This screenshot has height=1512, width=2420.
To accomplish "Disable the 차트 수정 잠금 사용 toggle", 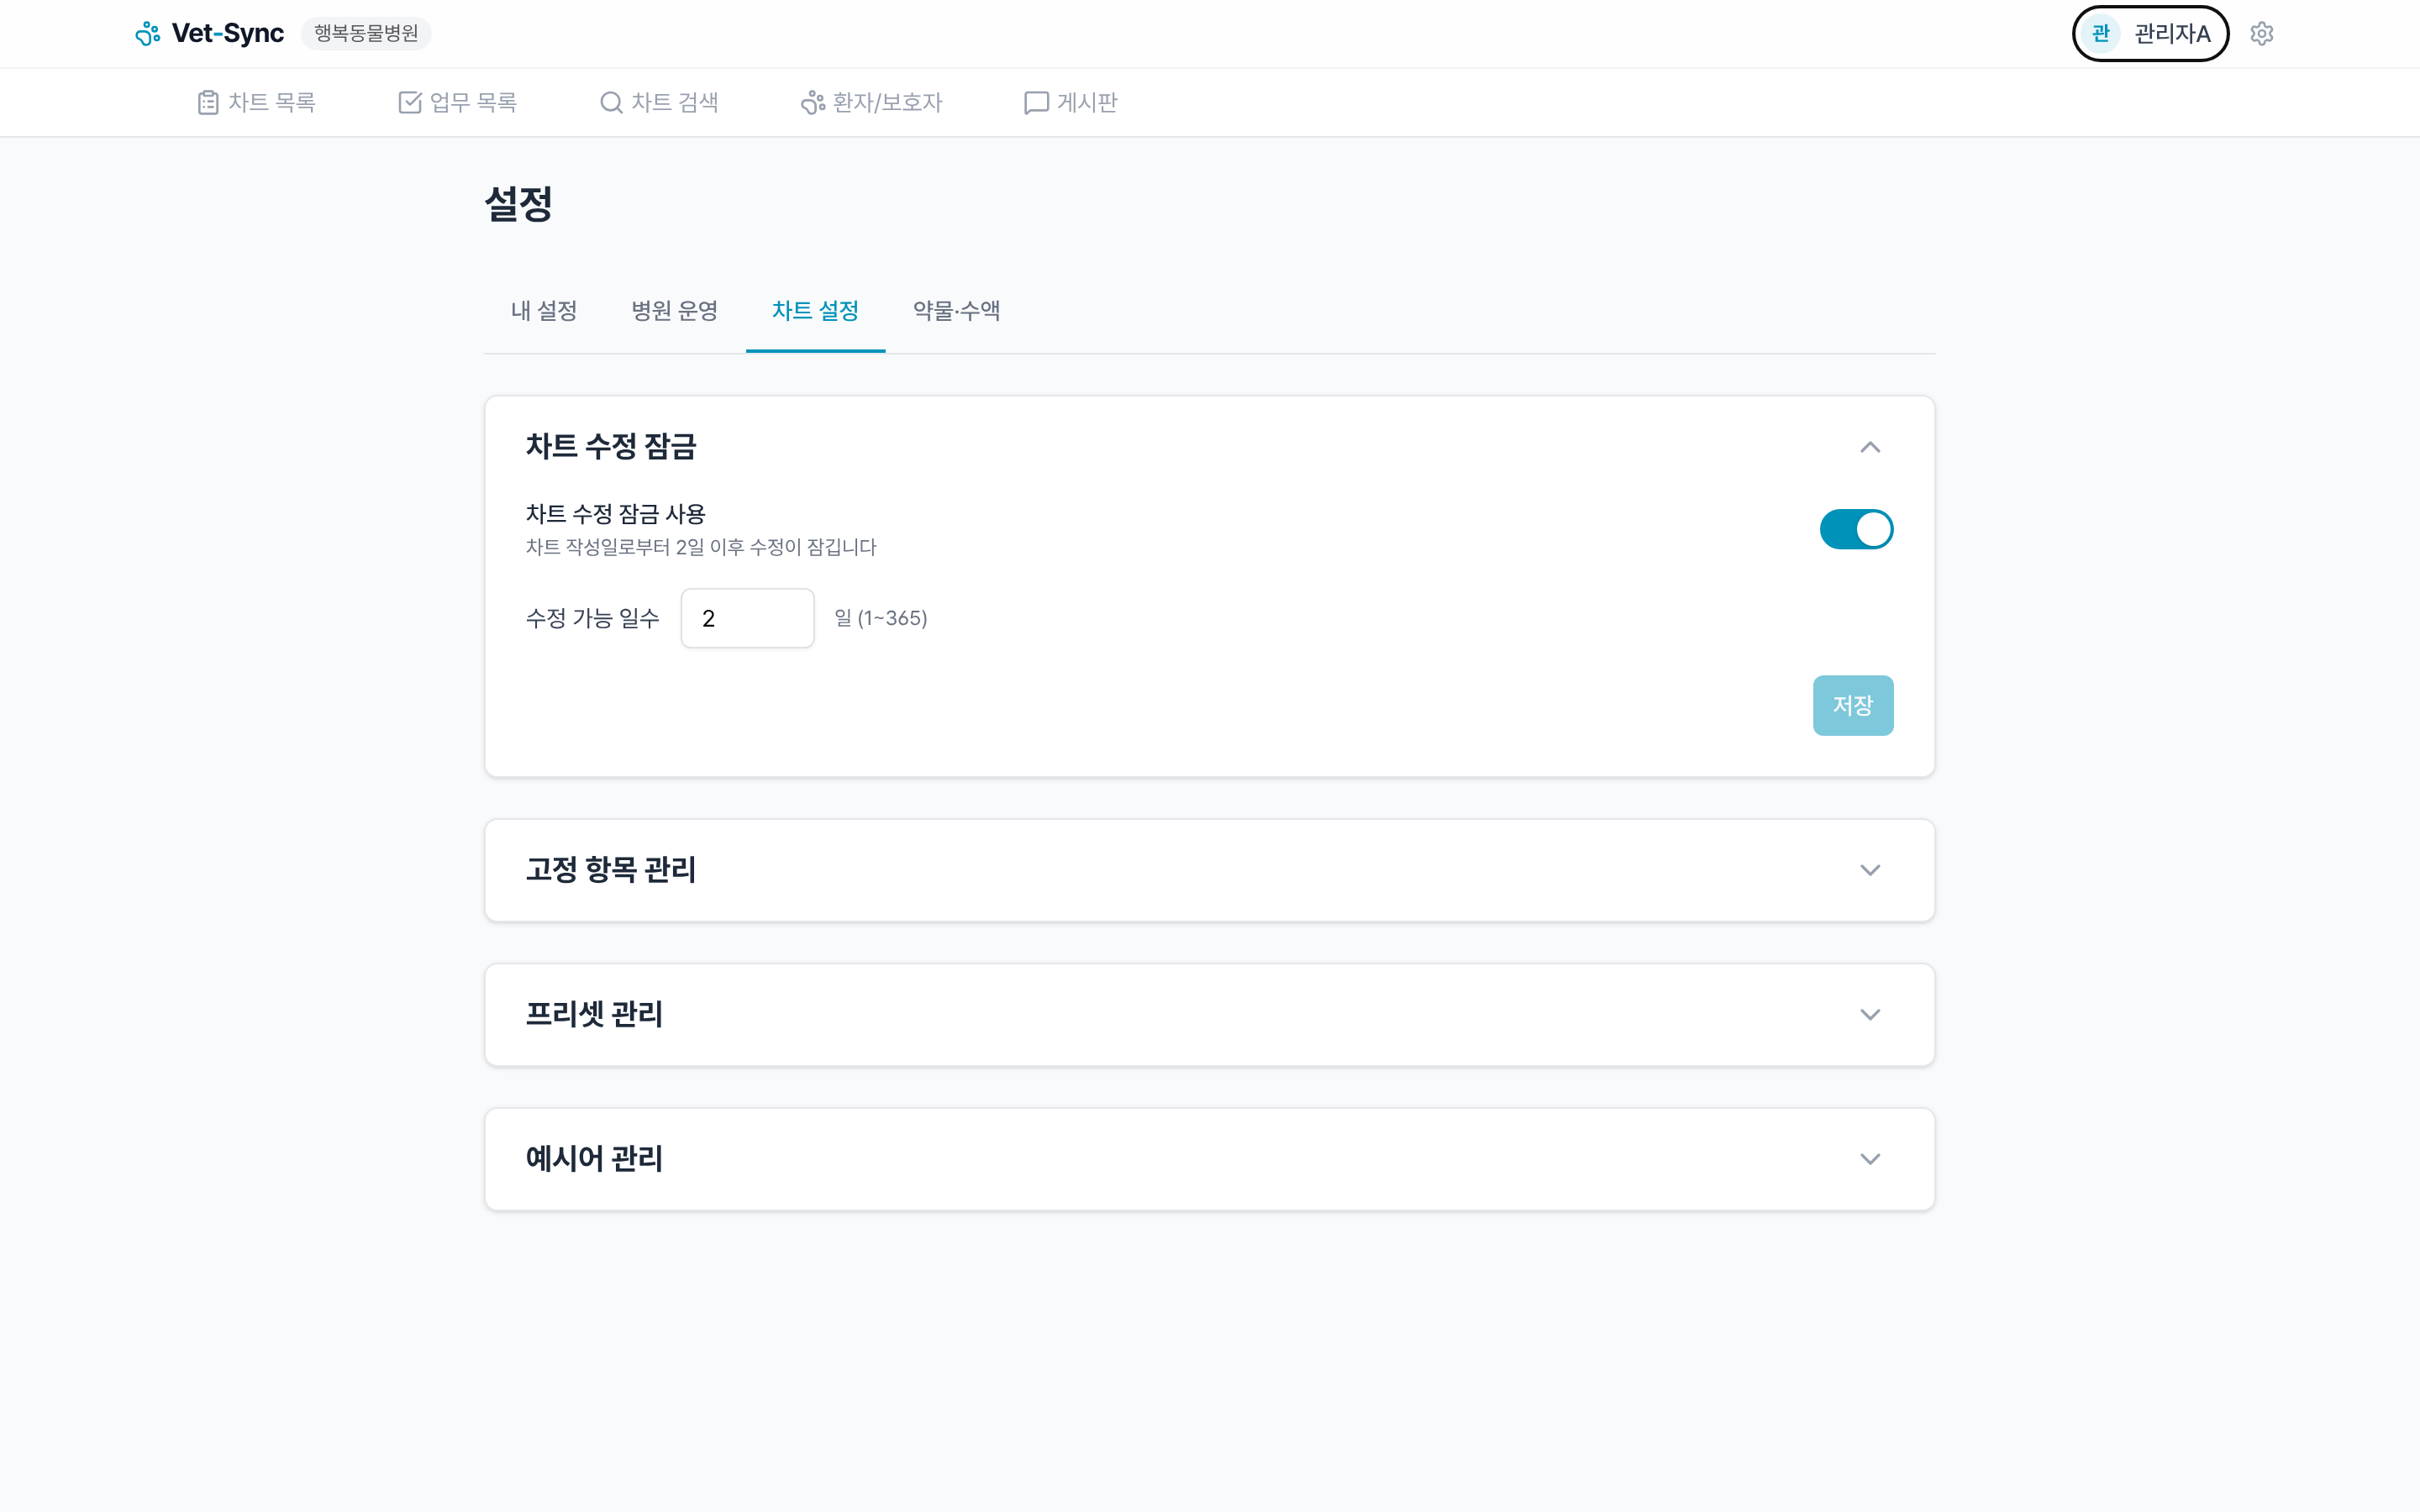I will point(1855,529).
